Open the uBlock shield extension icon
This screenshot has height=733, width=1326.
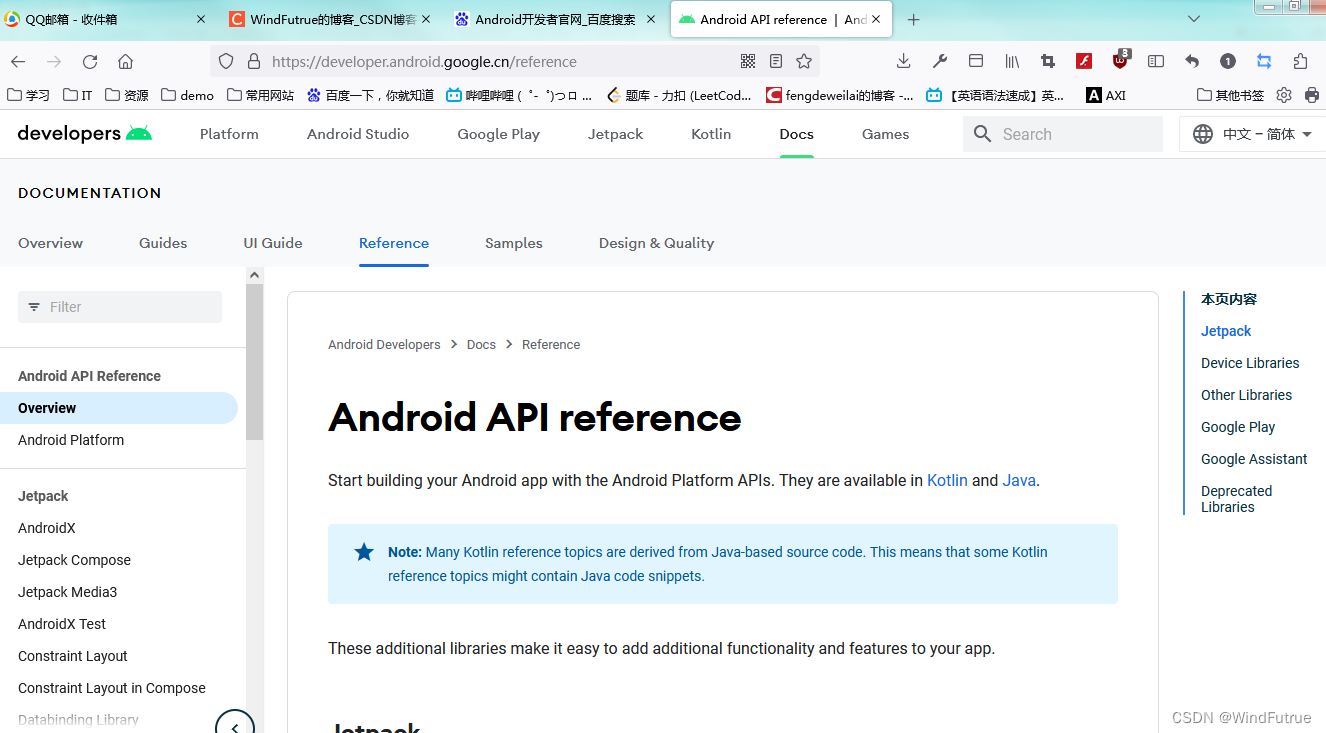tap(1121, 60)
